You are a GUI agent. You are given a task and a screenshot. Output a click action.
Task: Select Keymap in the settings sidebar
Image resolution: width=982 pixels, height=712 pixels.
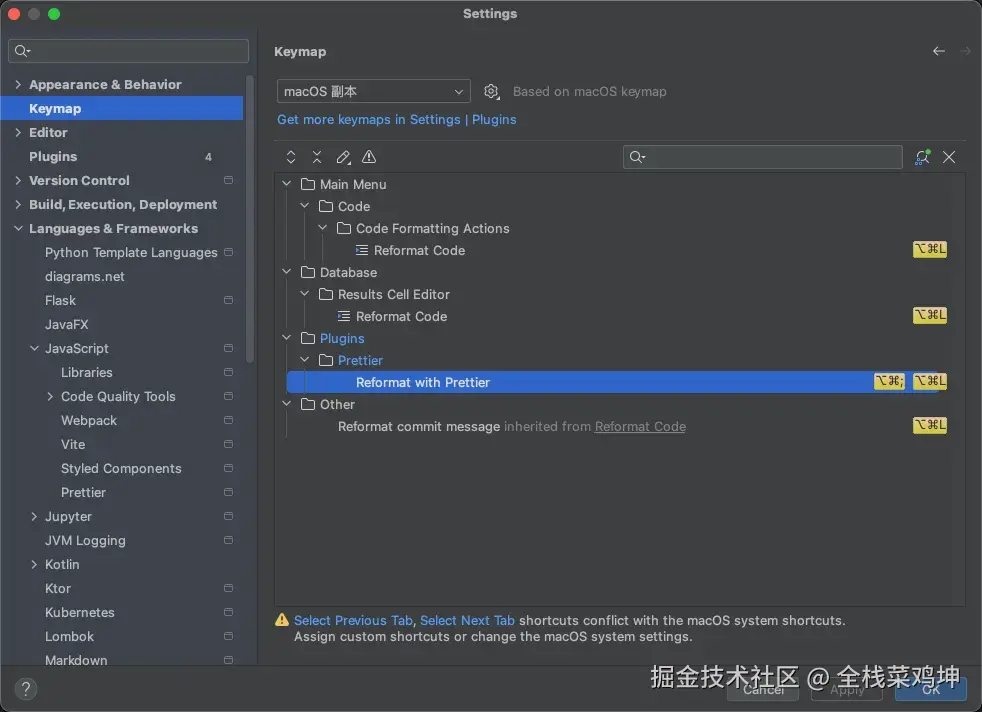[x=121, y=108]
